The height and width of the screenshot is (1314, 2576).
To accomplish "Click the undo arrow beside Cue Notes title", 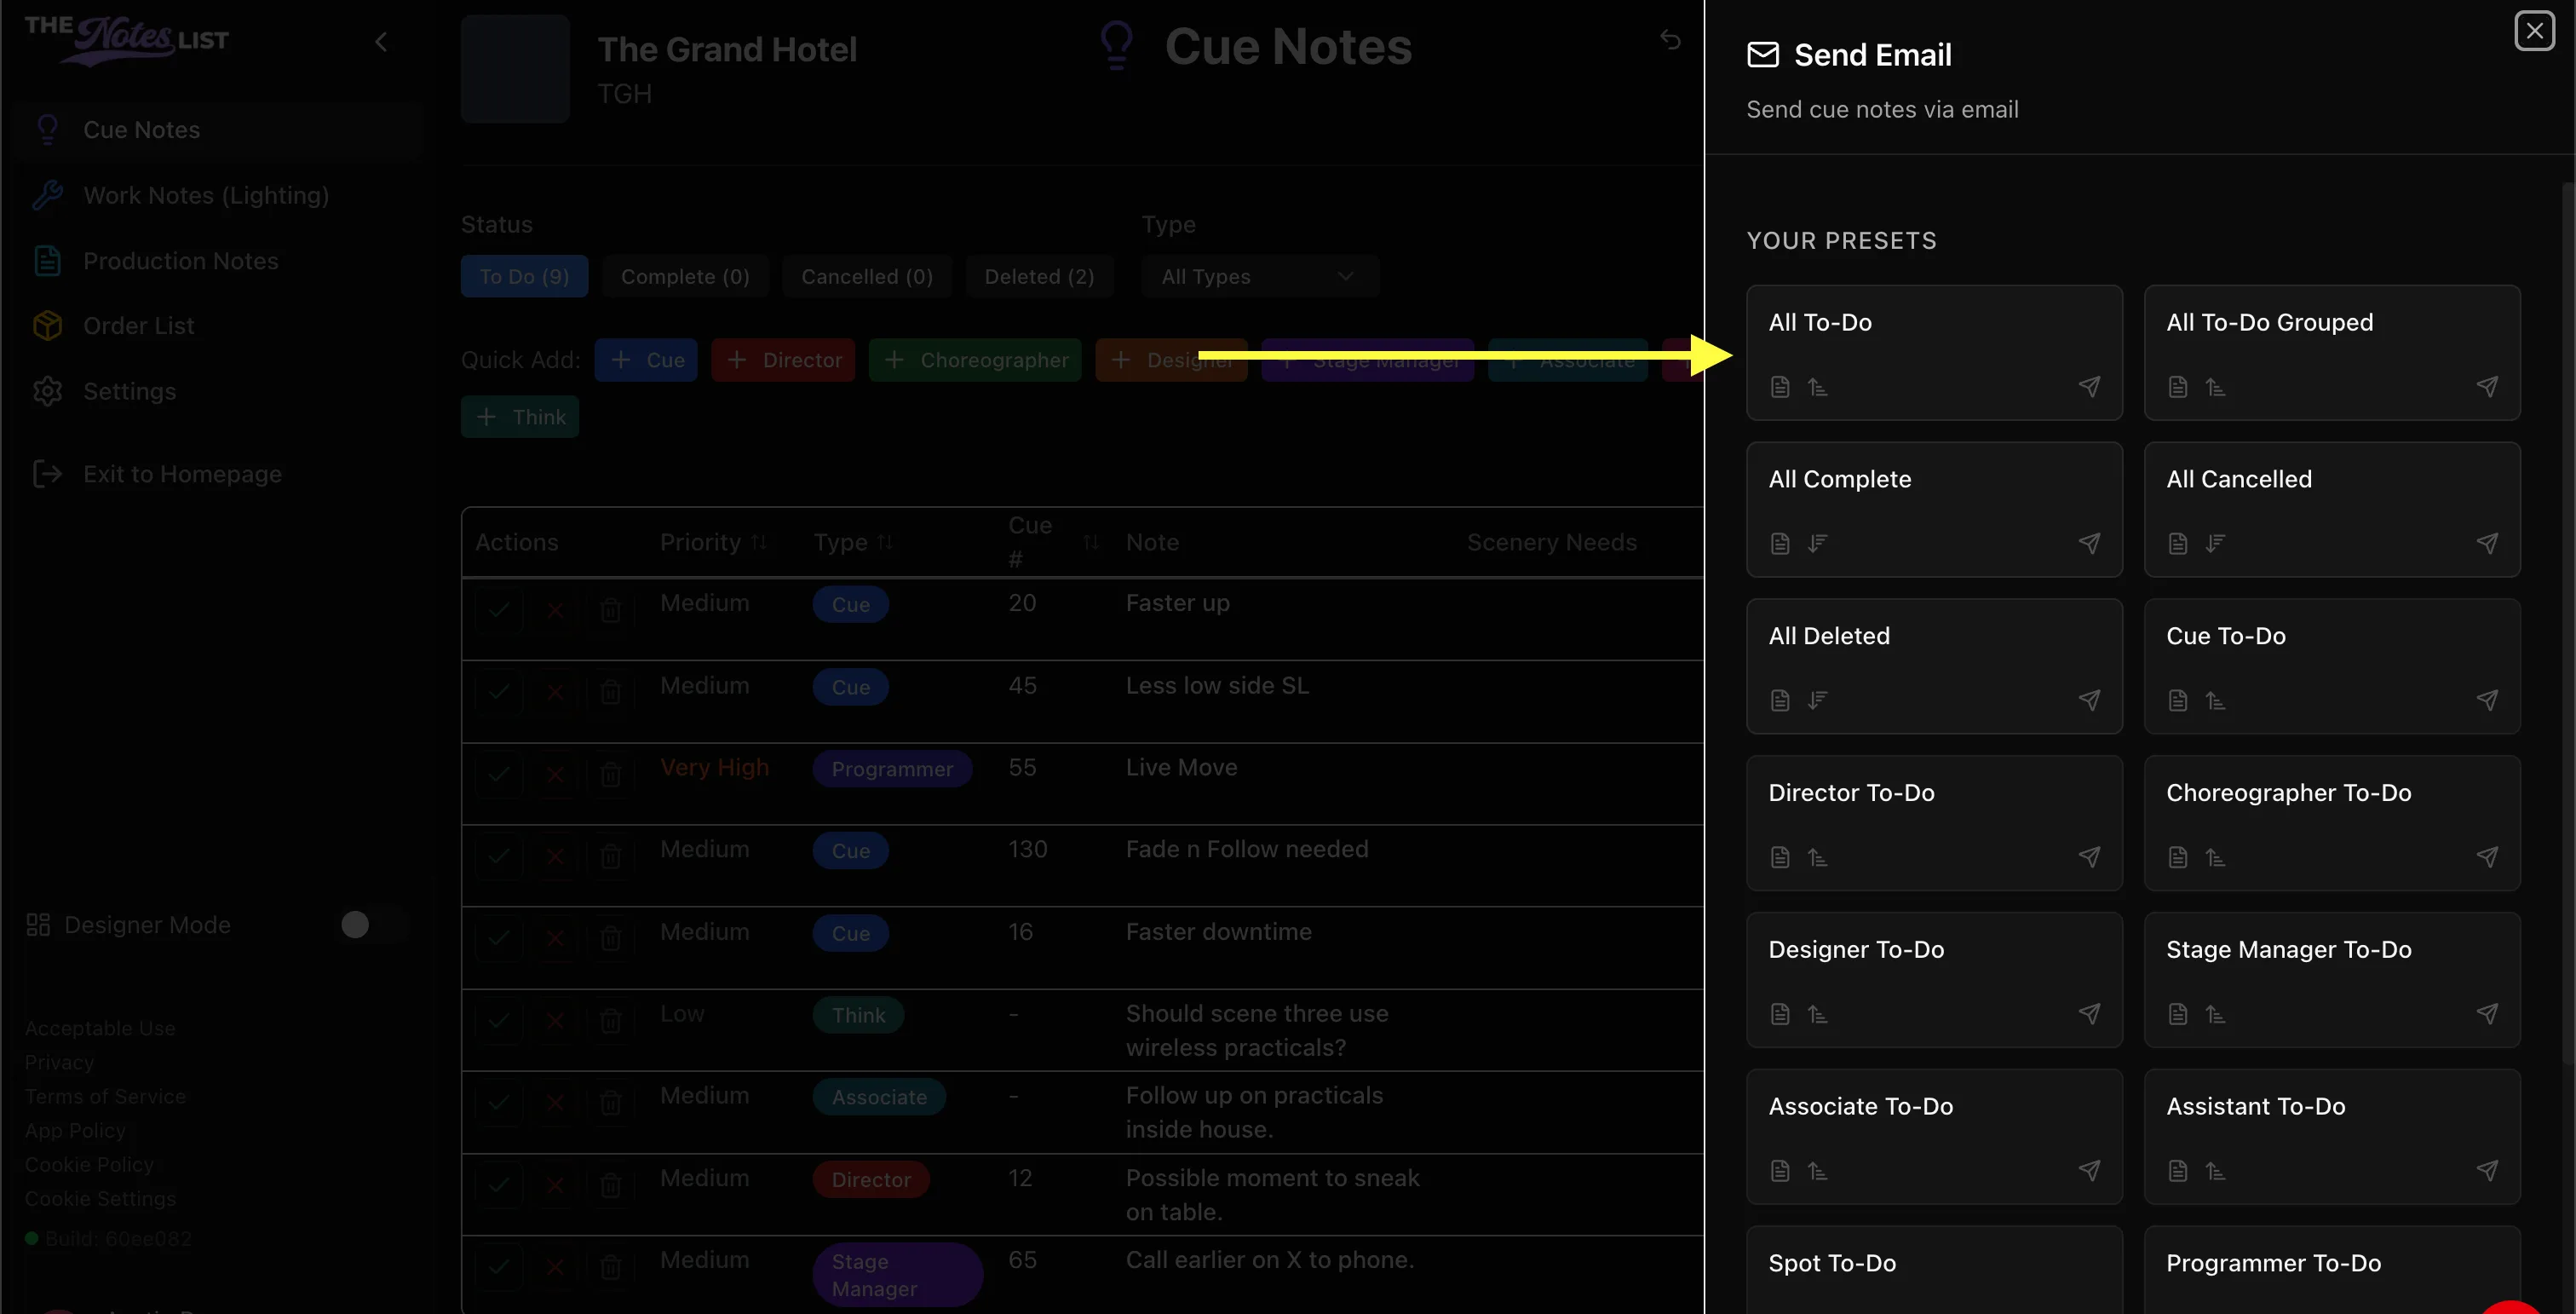I will click(1670, 39).
